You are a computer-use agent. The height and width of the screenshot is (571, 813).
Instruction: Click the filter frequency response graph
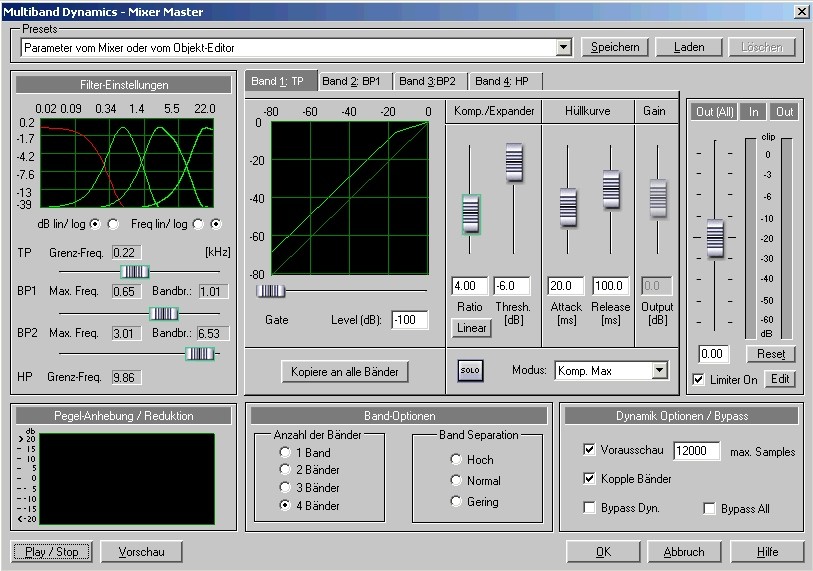[x=127, y=163]
